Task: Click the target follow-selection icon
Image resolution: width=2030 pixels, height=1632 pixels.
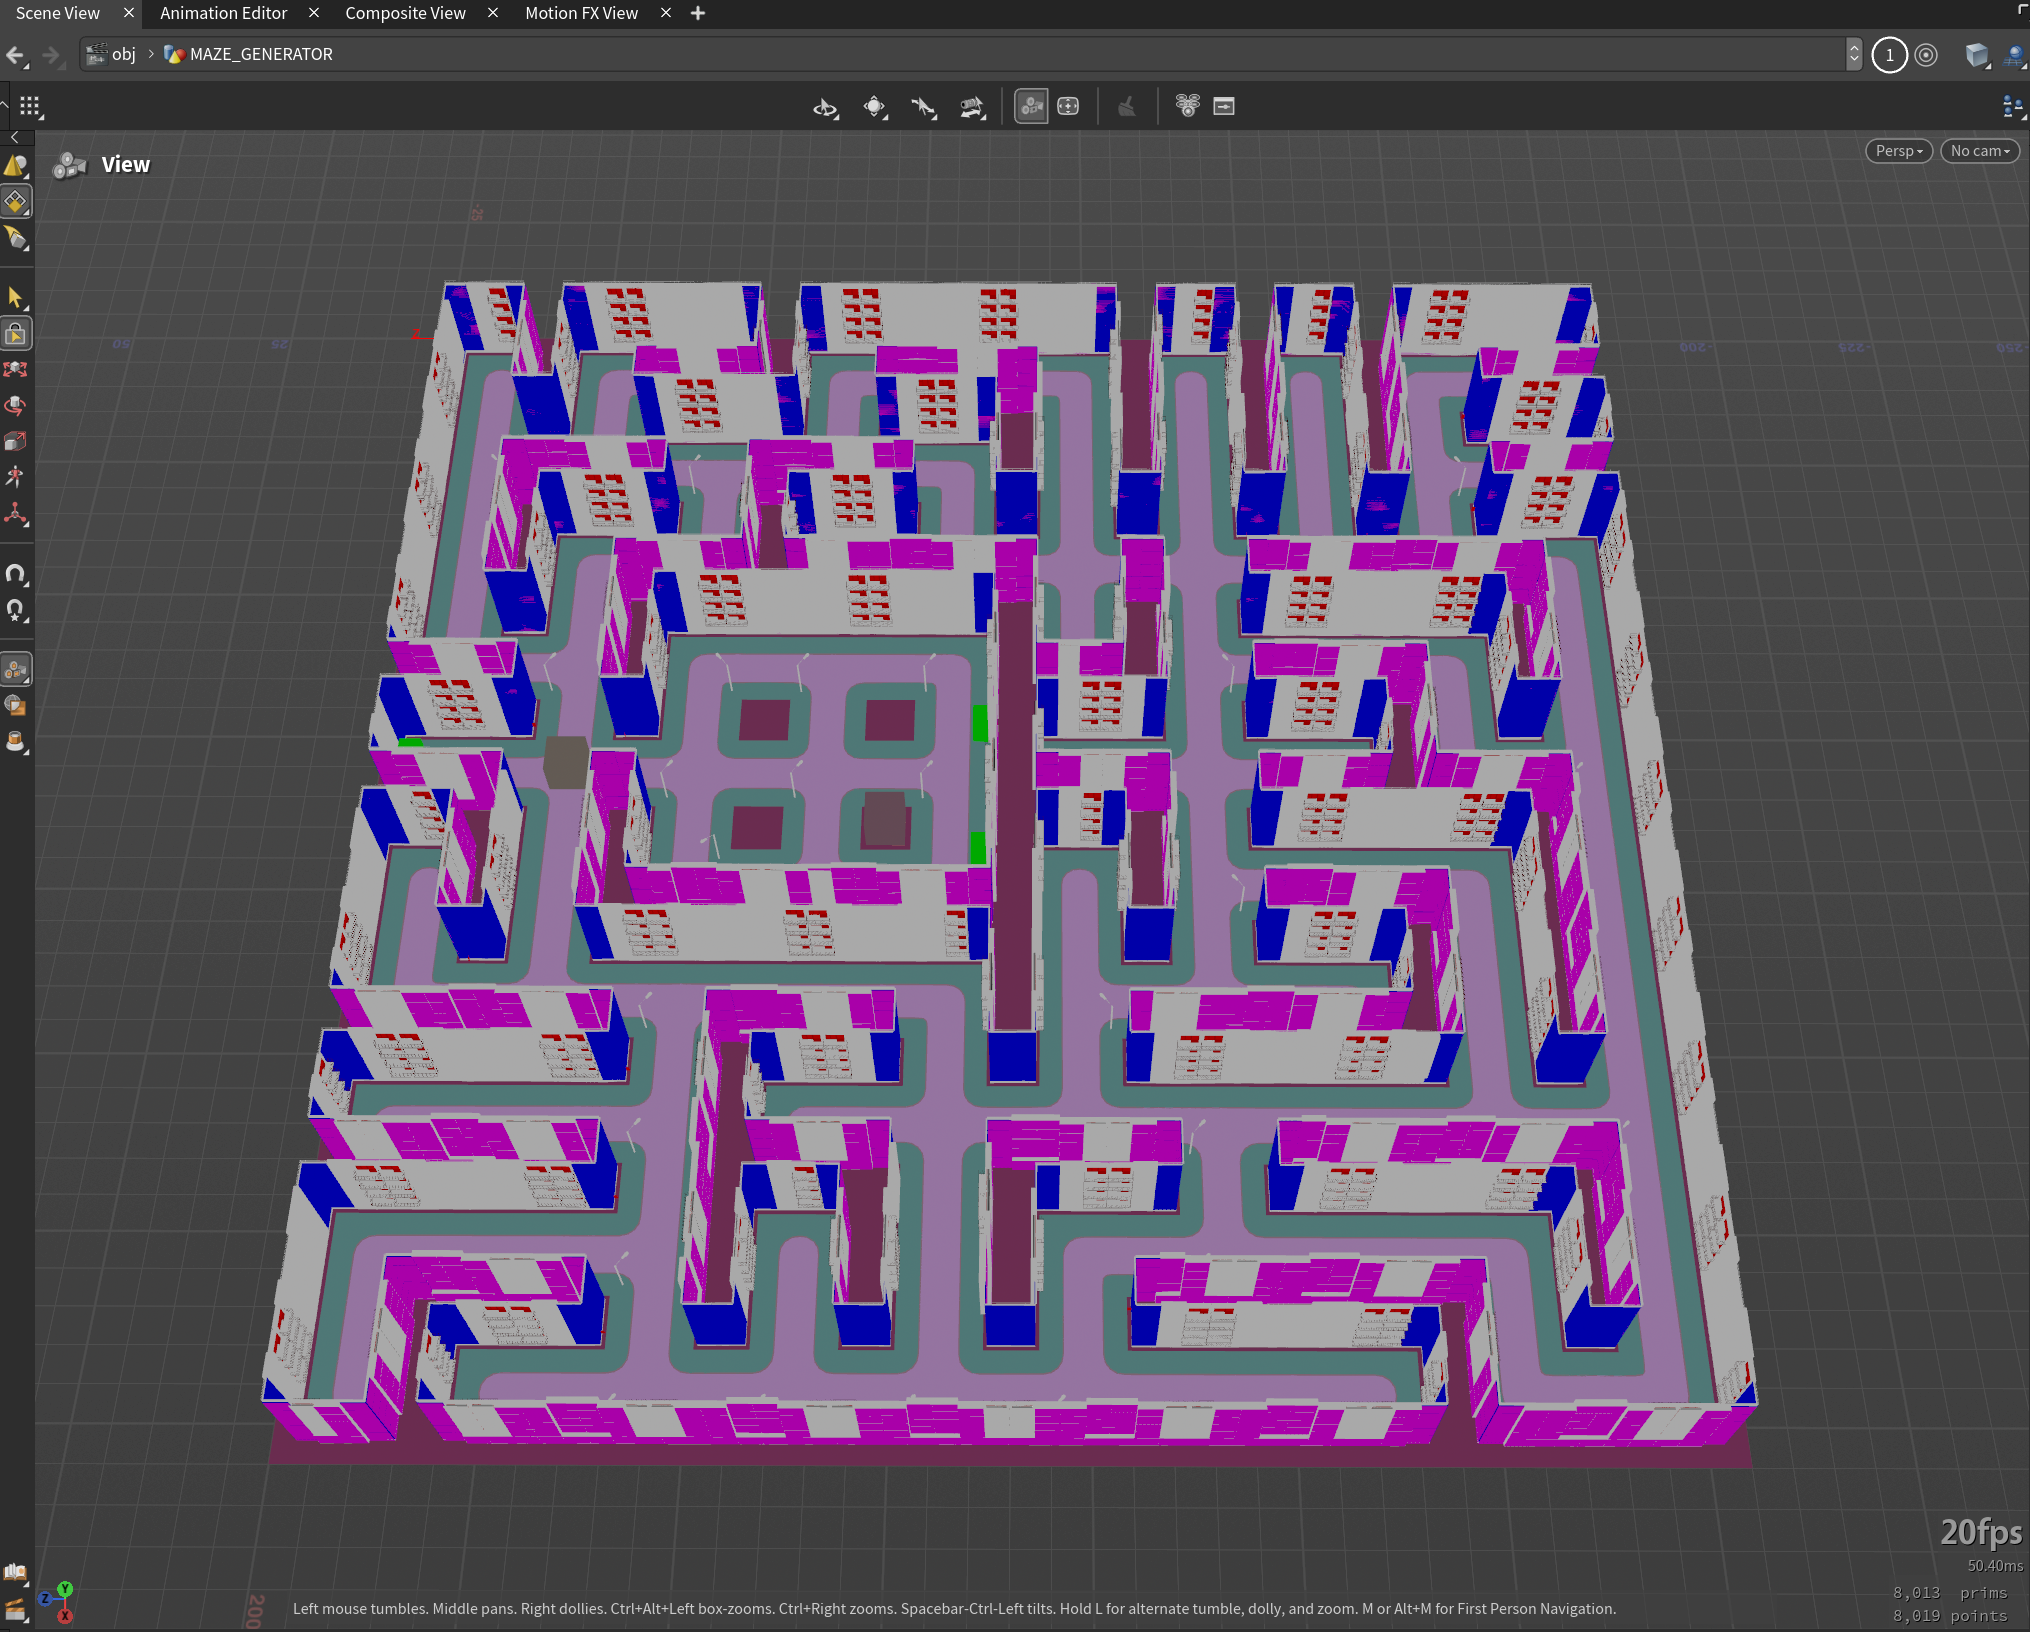Action: point(1926,55)
